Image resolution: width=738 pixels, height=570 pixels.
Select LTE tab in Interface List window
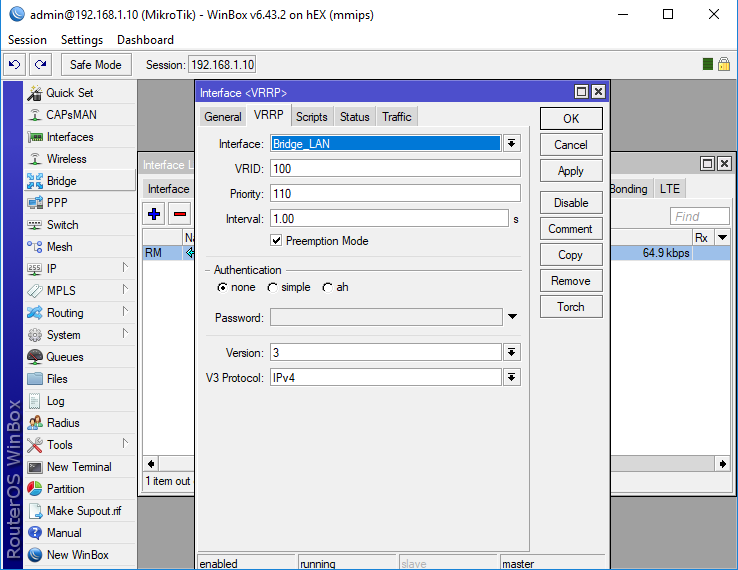click(670, 189)
